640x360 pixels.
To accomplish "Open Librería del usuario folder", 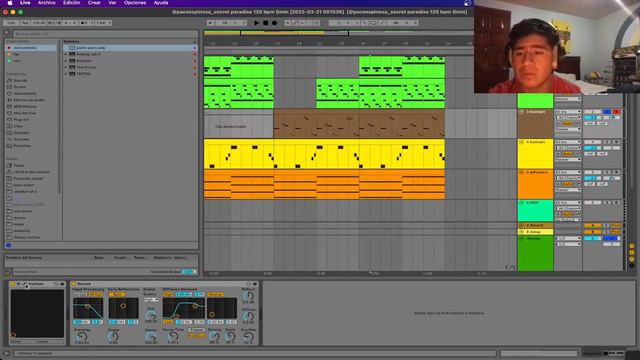I will point(31,172).
